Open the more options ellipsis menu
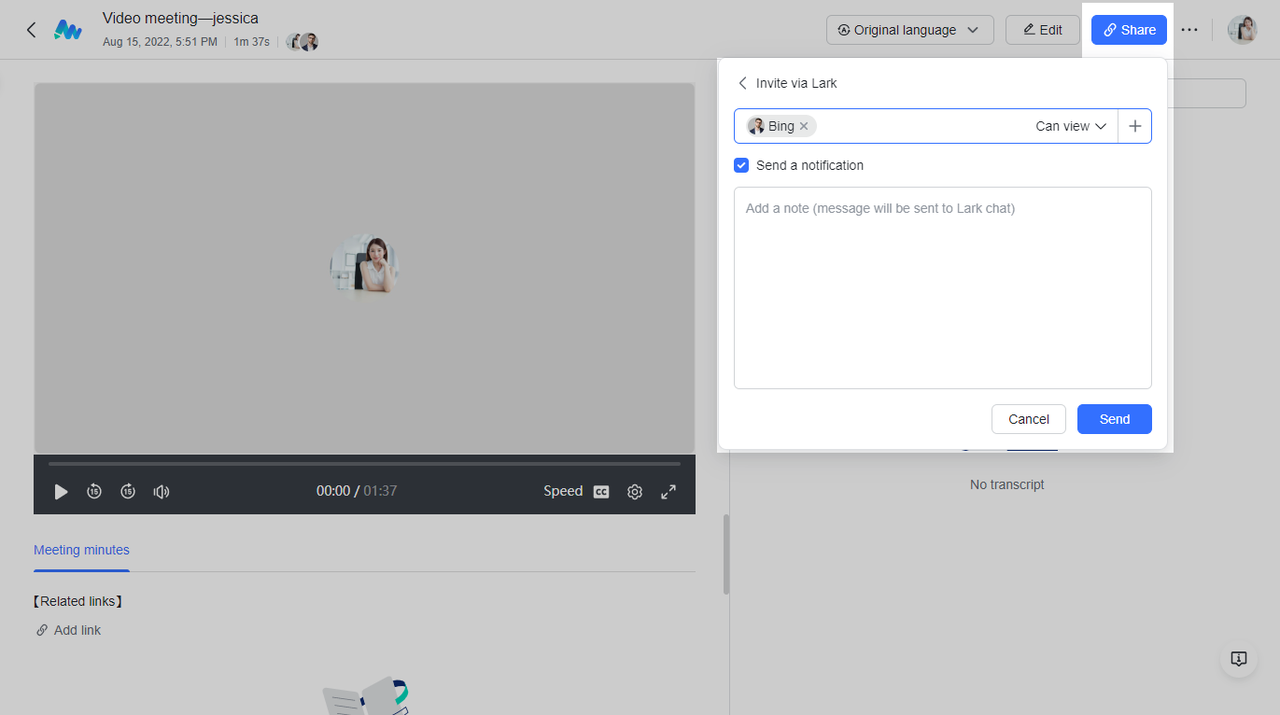This screenshot has width=1280, height=715. coord(1189,30)
